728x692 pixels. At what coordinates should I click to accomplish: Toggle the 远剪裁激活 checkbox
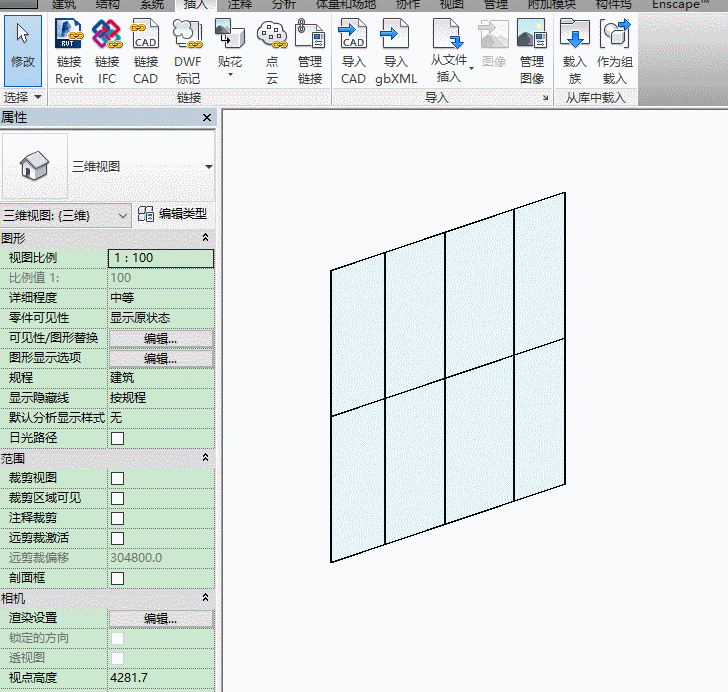point(117,538)
